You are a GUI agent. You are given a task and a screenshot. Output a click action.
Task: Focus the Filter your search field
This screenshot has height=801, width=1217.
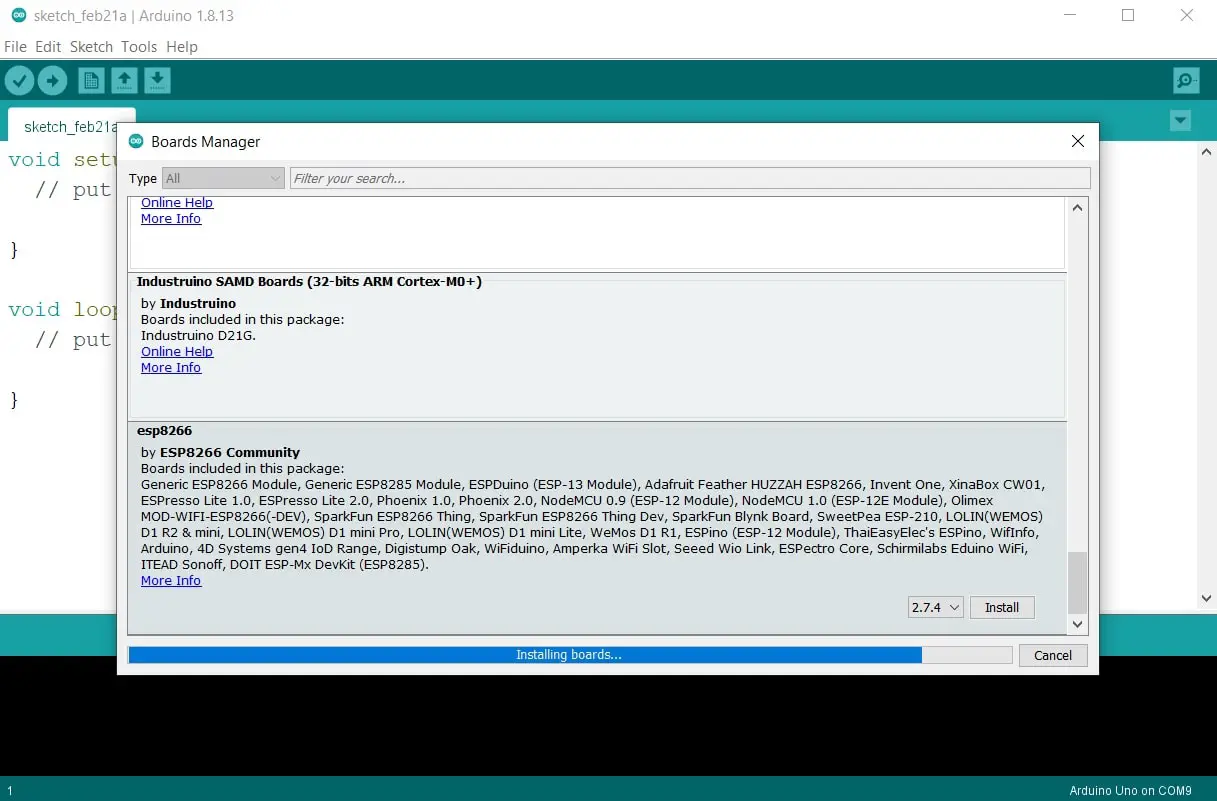click(690, 178)
